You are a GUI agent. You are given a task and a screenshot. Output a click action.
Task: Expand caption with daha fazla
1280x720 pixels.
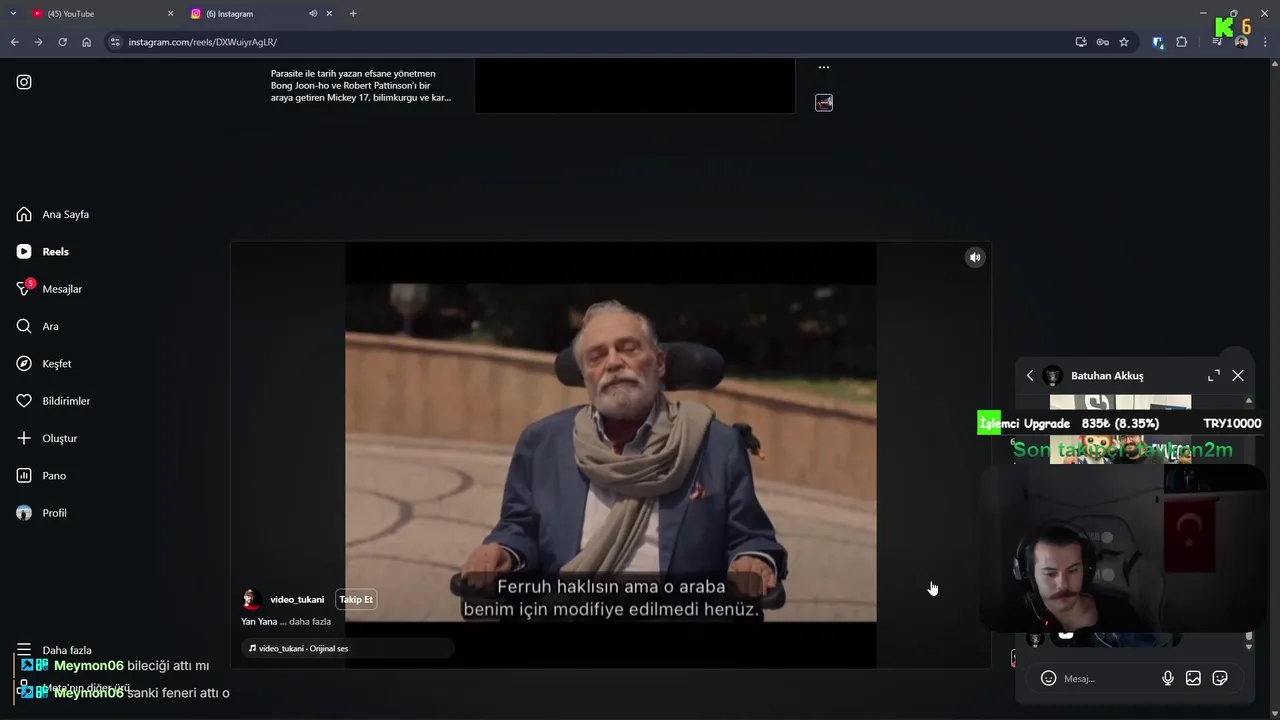pos(310,622)
